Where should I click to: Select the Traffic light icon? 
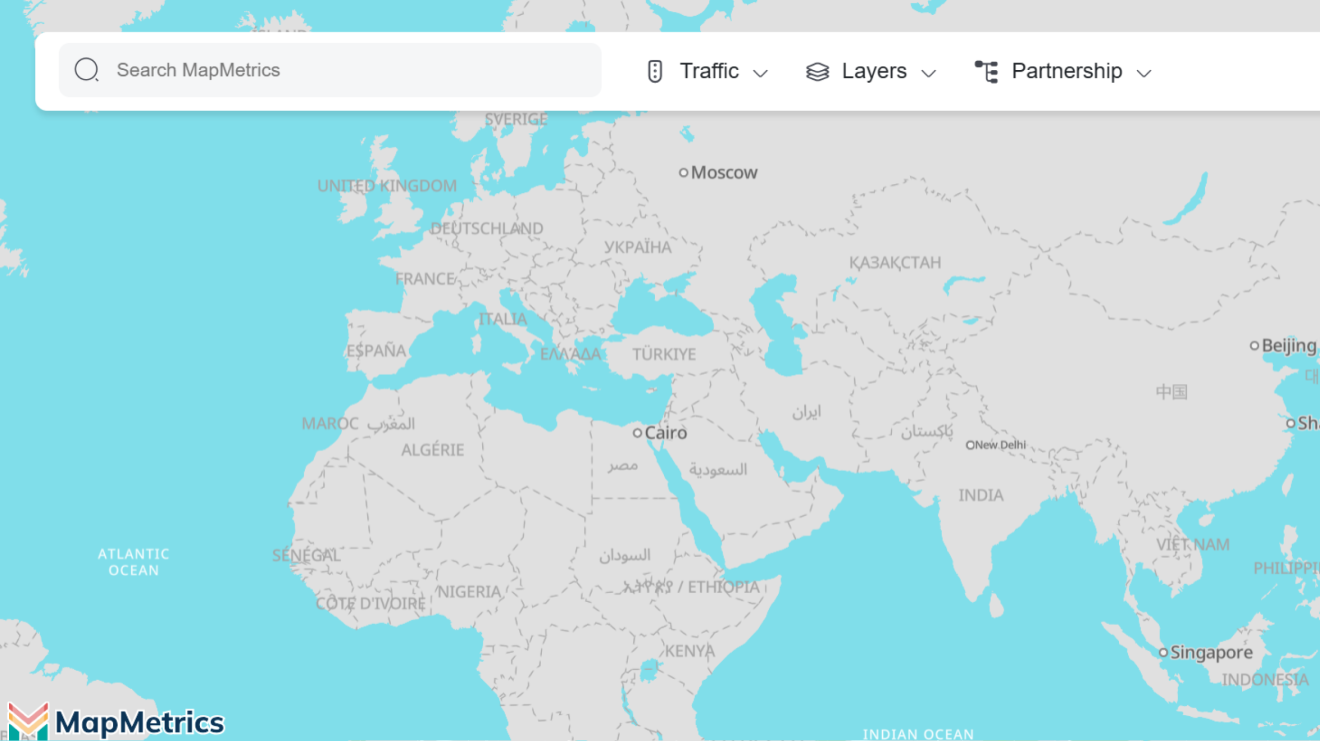656,70
